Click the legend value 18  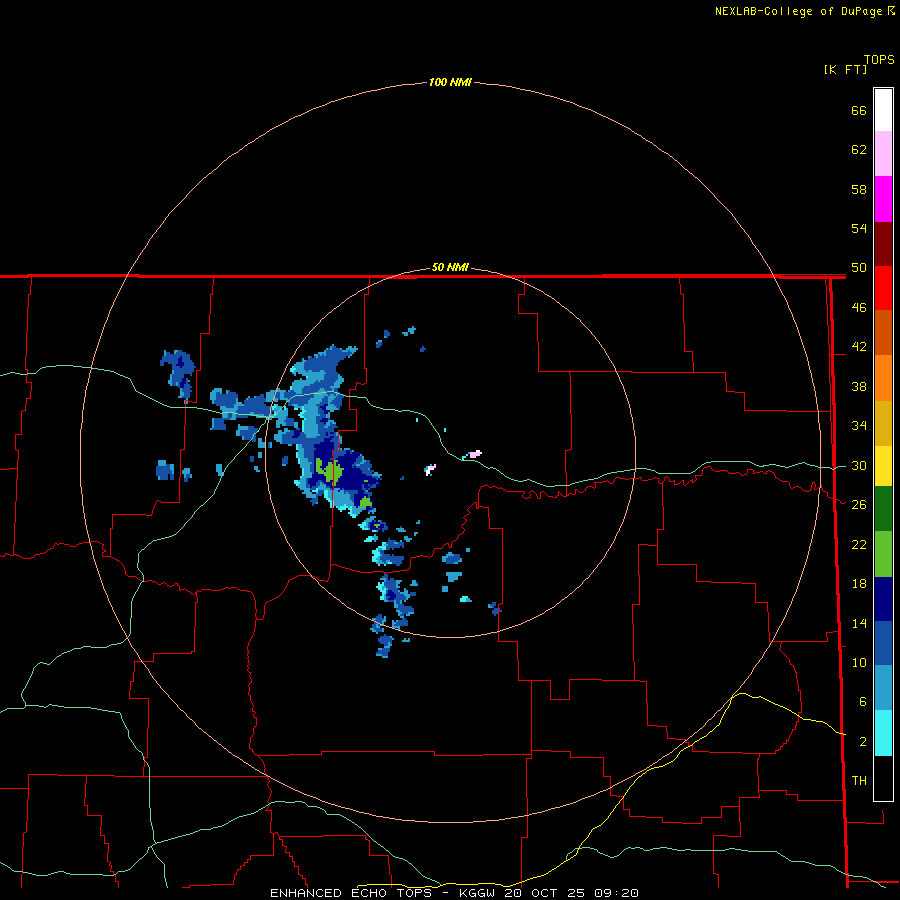859,584
